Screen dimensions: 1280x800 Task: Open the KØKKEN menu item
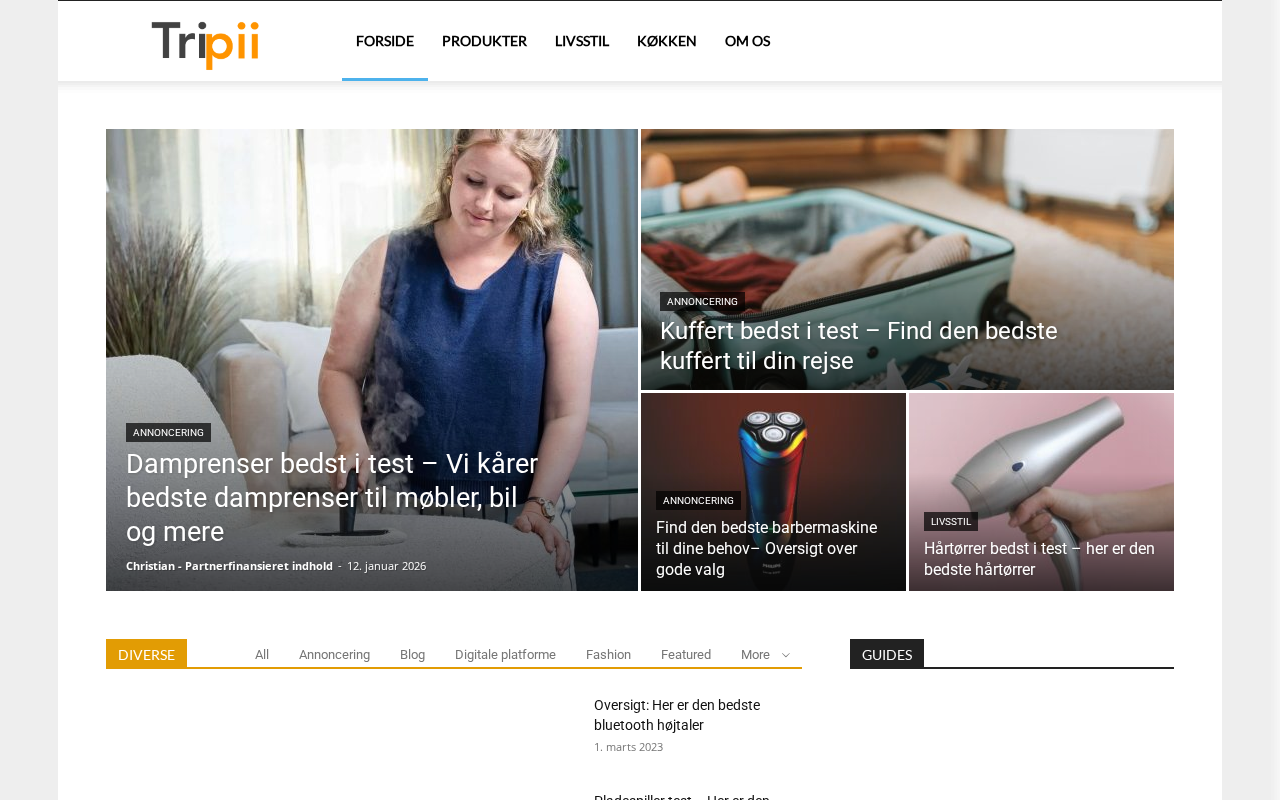tap(667, 41)
